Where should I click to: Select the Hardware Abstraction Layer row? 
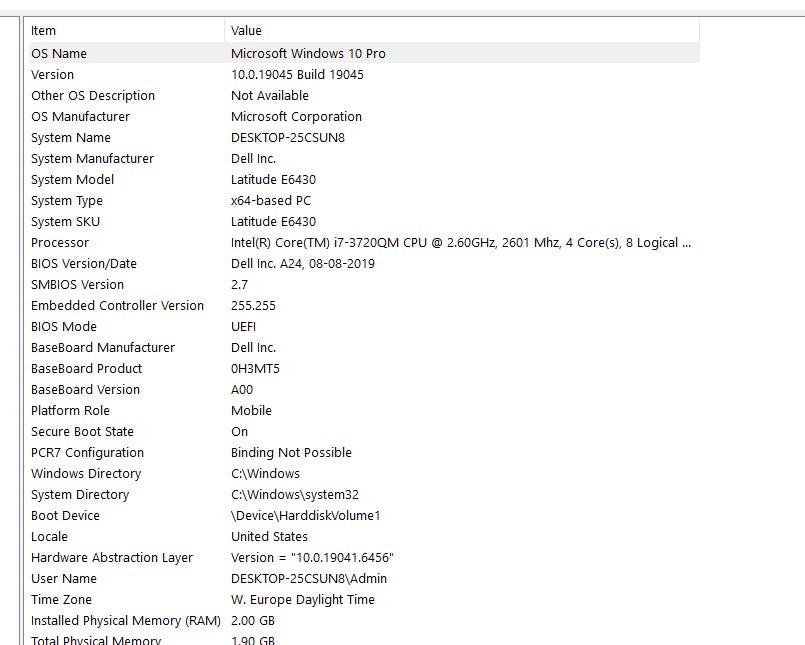(x=364, y=558)
